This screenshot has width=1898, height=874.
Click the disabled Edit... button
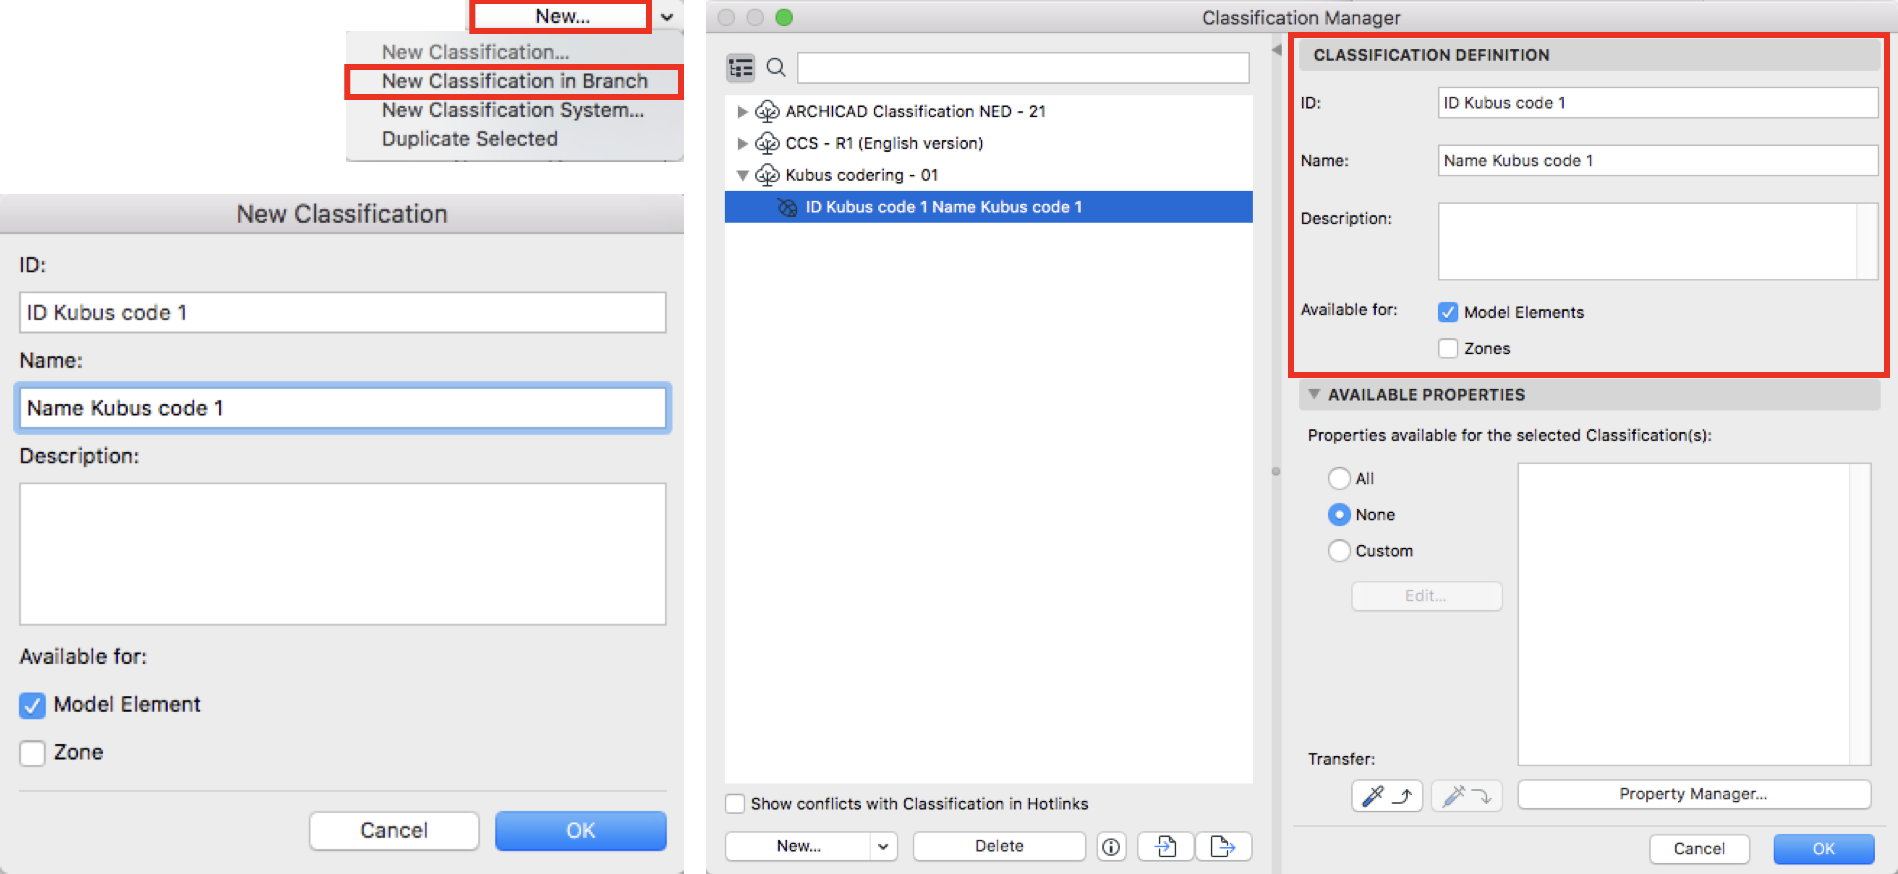point(1426,596)
